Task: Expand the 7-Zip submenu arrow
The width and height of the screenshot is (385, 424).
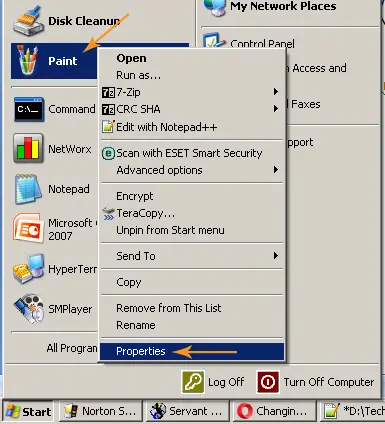Action: click(x=276, y=92)
